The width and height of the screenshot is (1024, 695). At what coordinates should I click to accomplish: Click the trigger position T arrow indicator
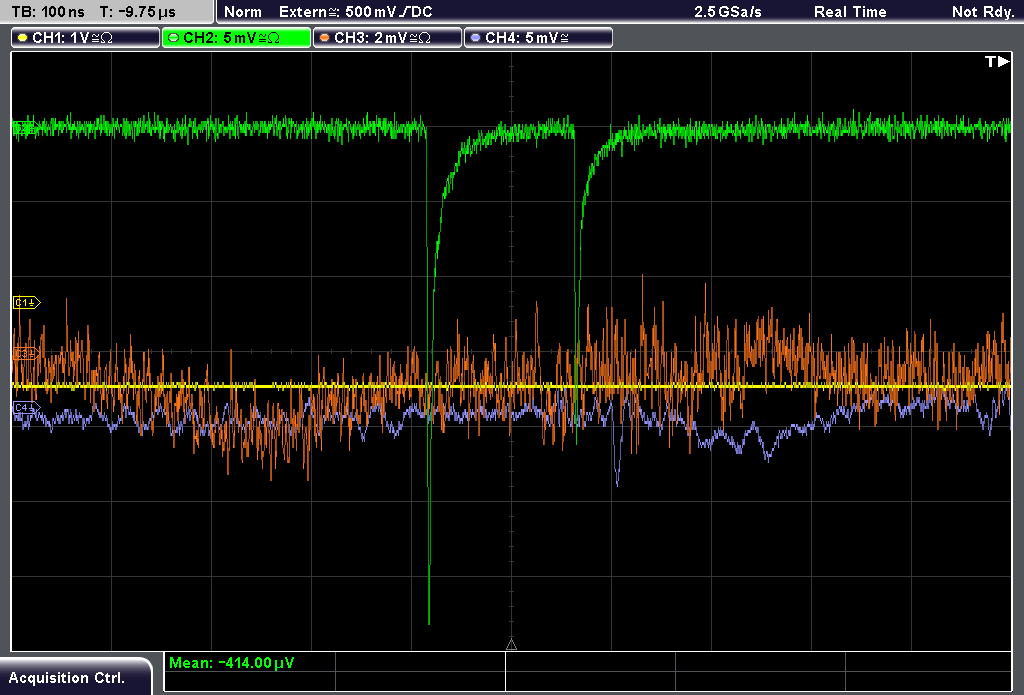coord(997,61)
